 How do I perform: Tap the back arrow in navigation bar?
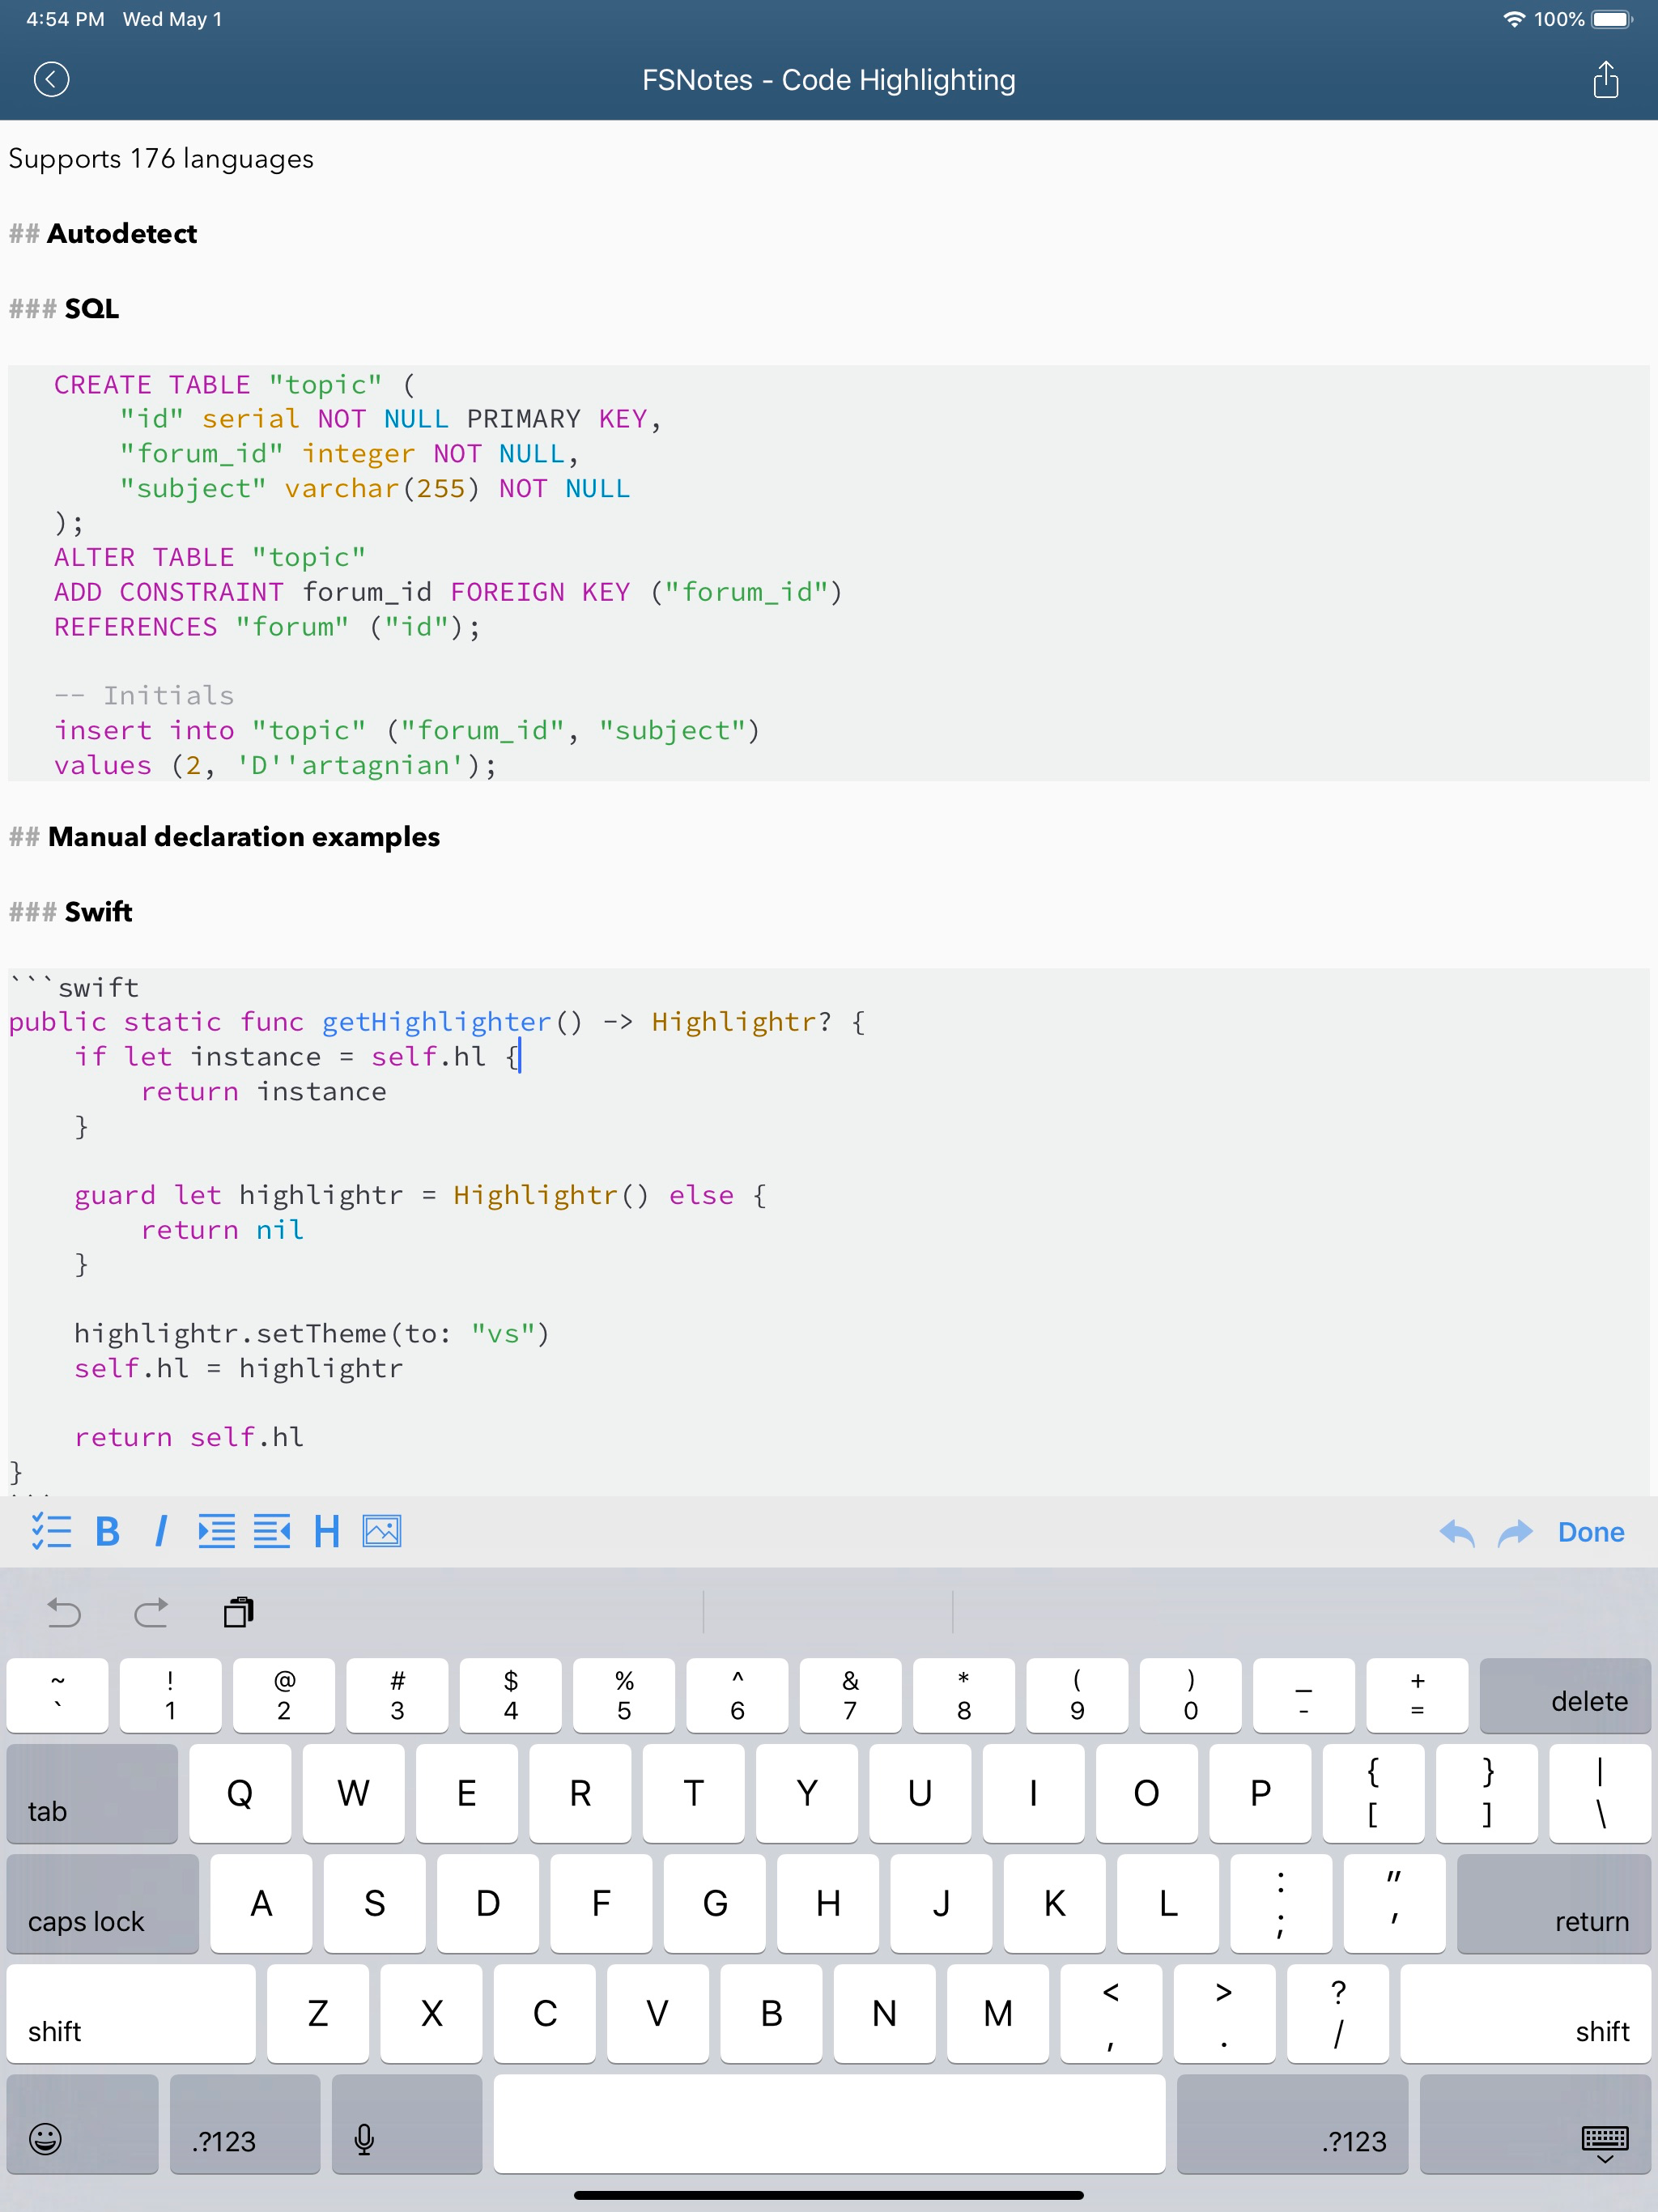[x=51, y=79]
